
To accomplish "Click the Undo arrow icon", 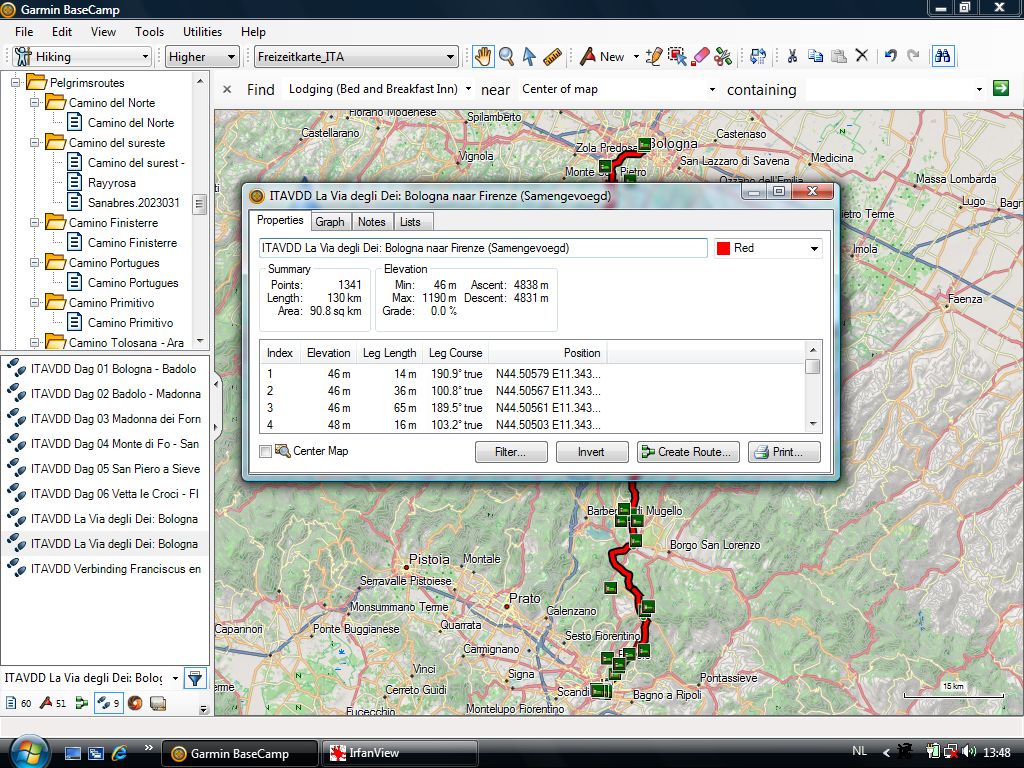I will pos(890,57).
